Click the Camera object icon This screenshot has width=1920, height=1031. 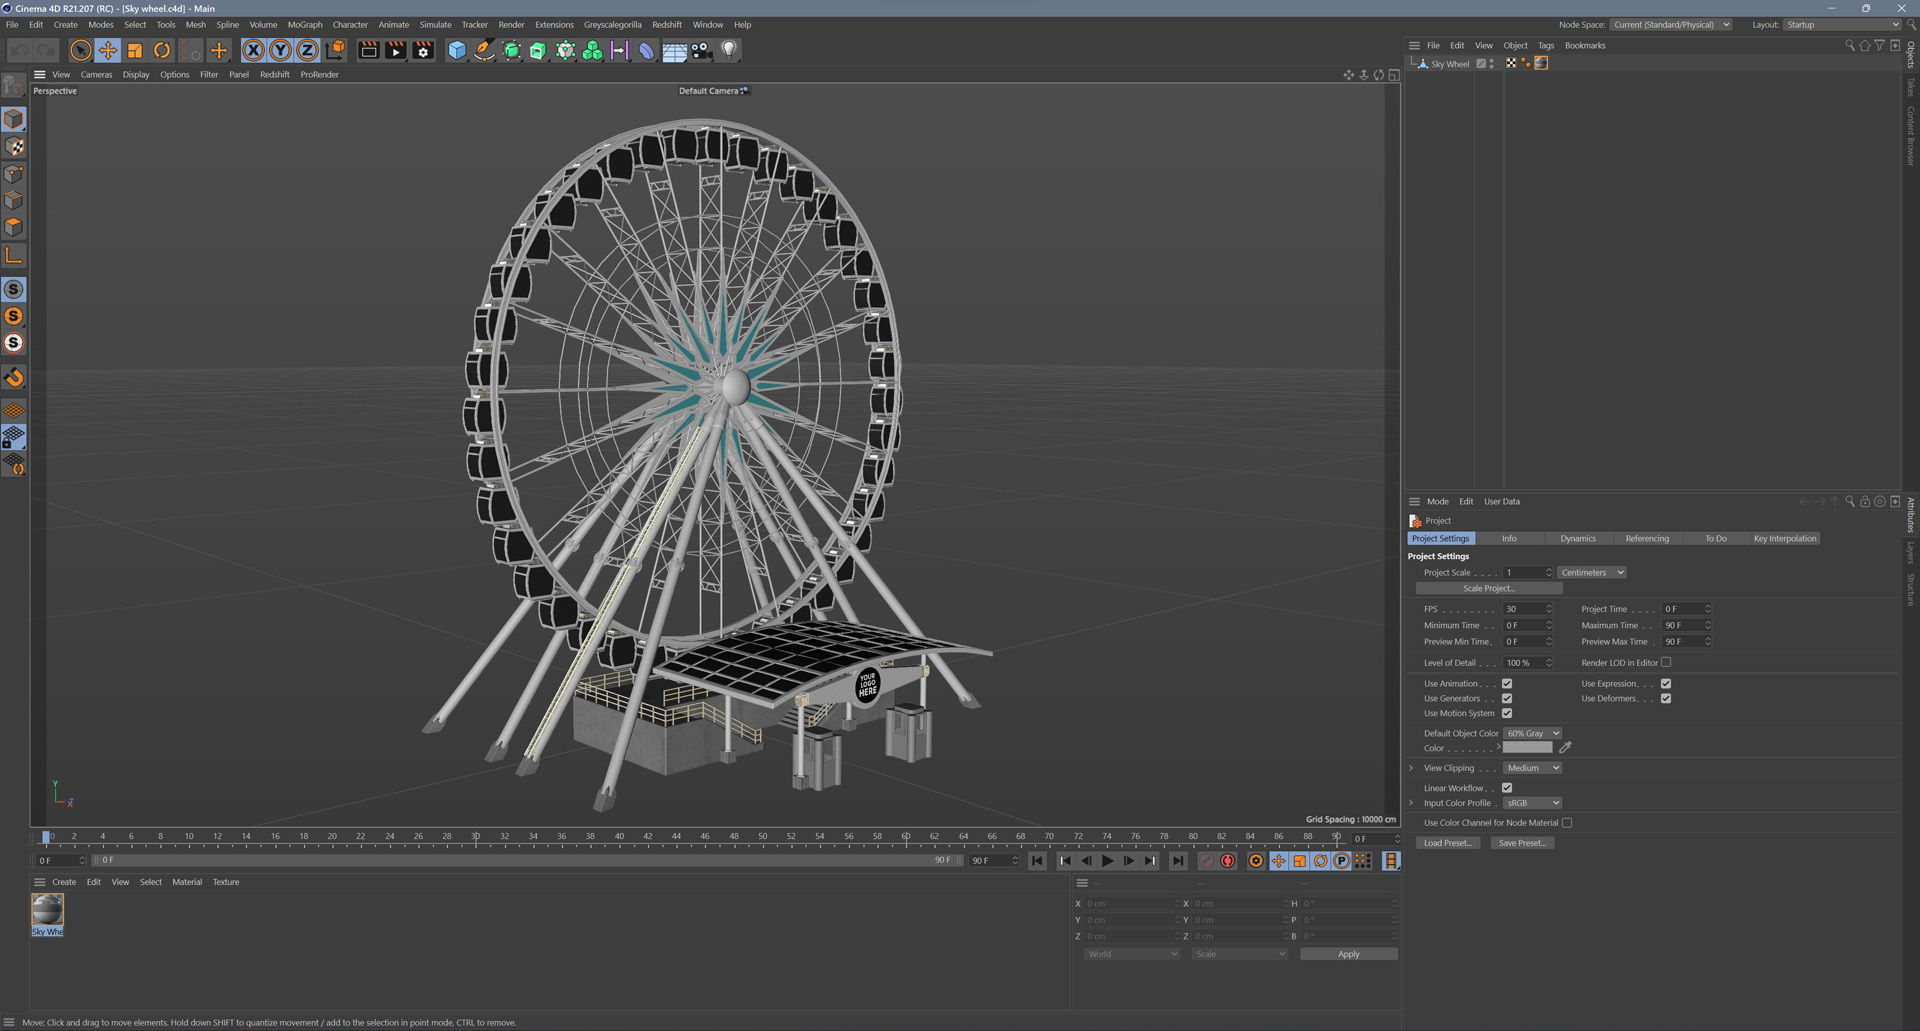(x=701, y=50)
